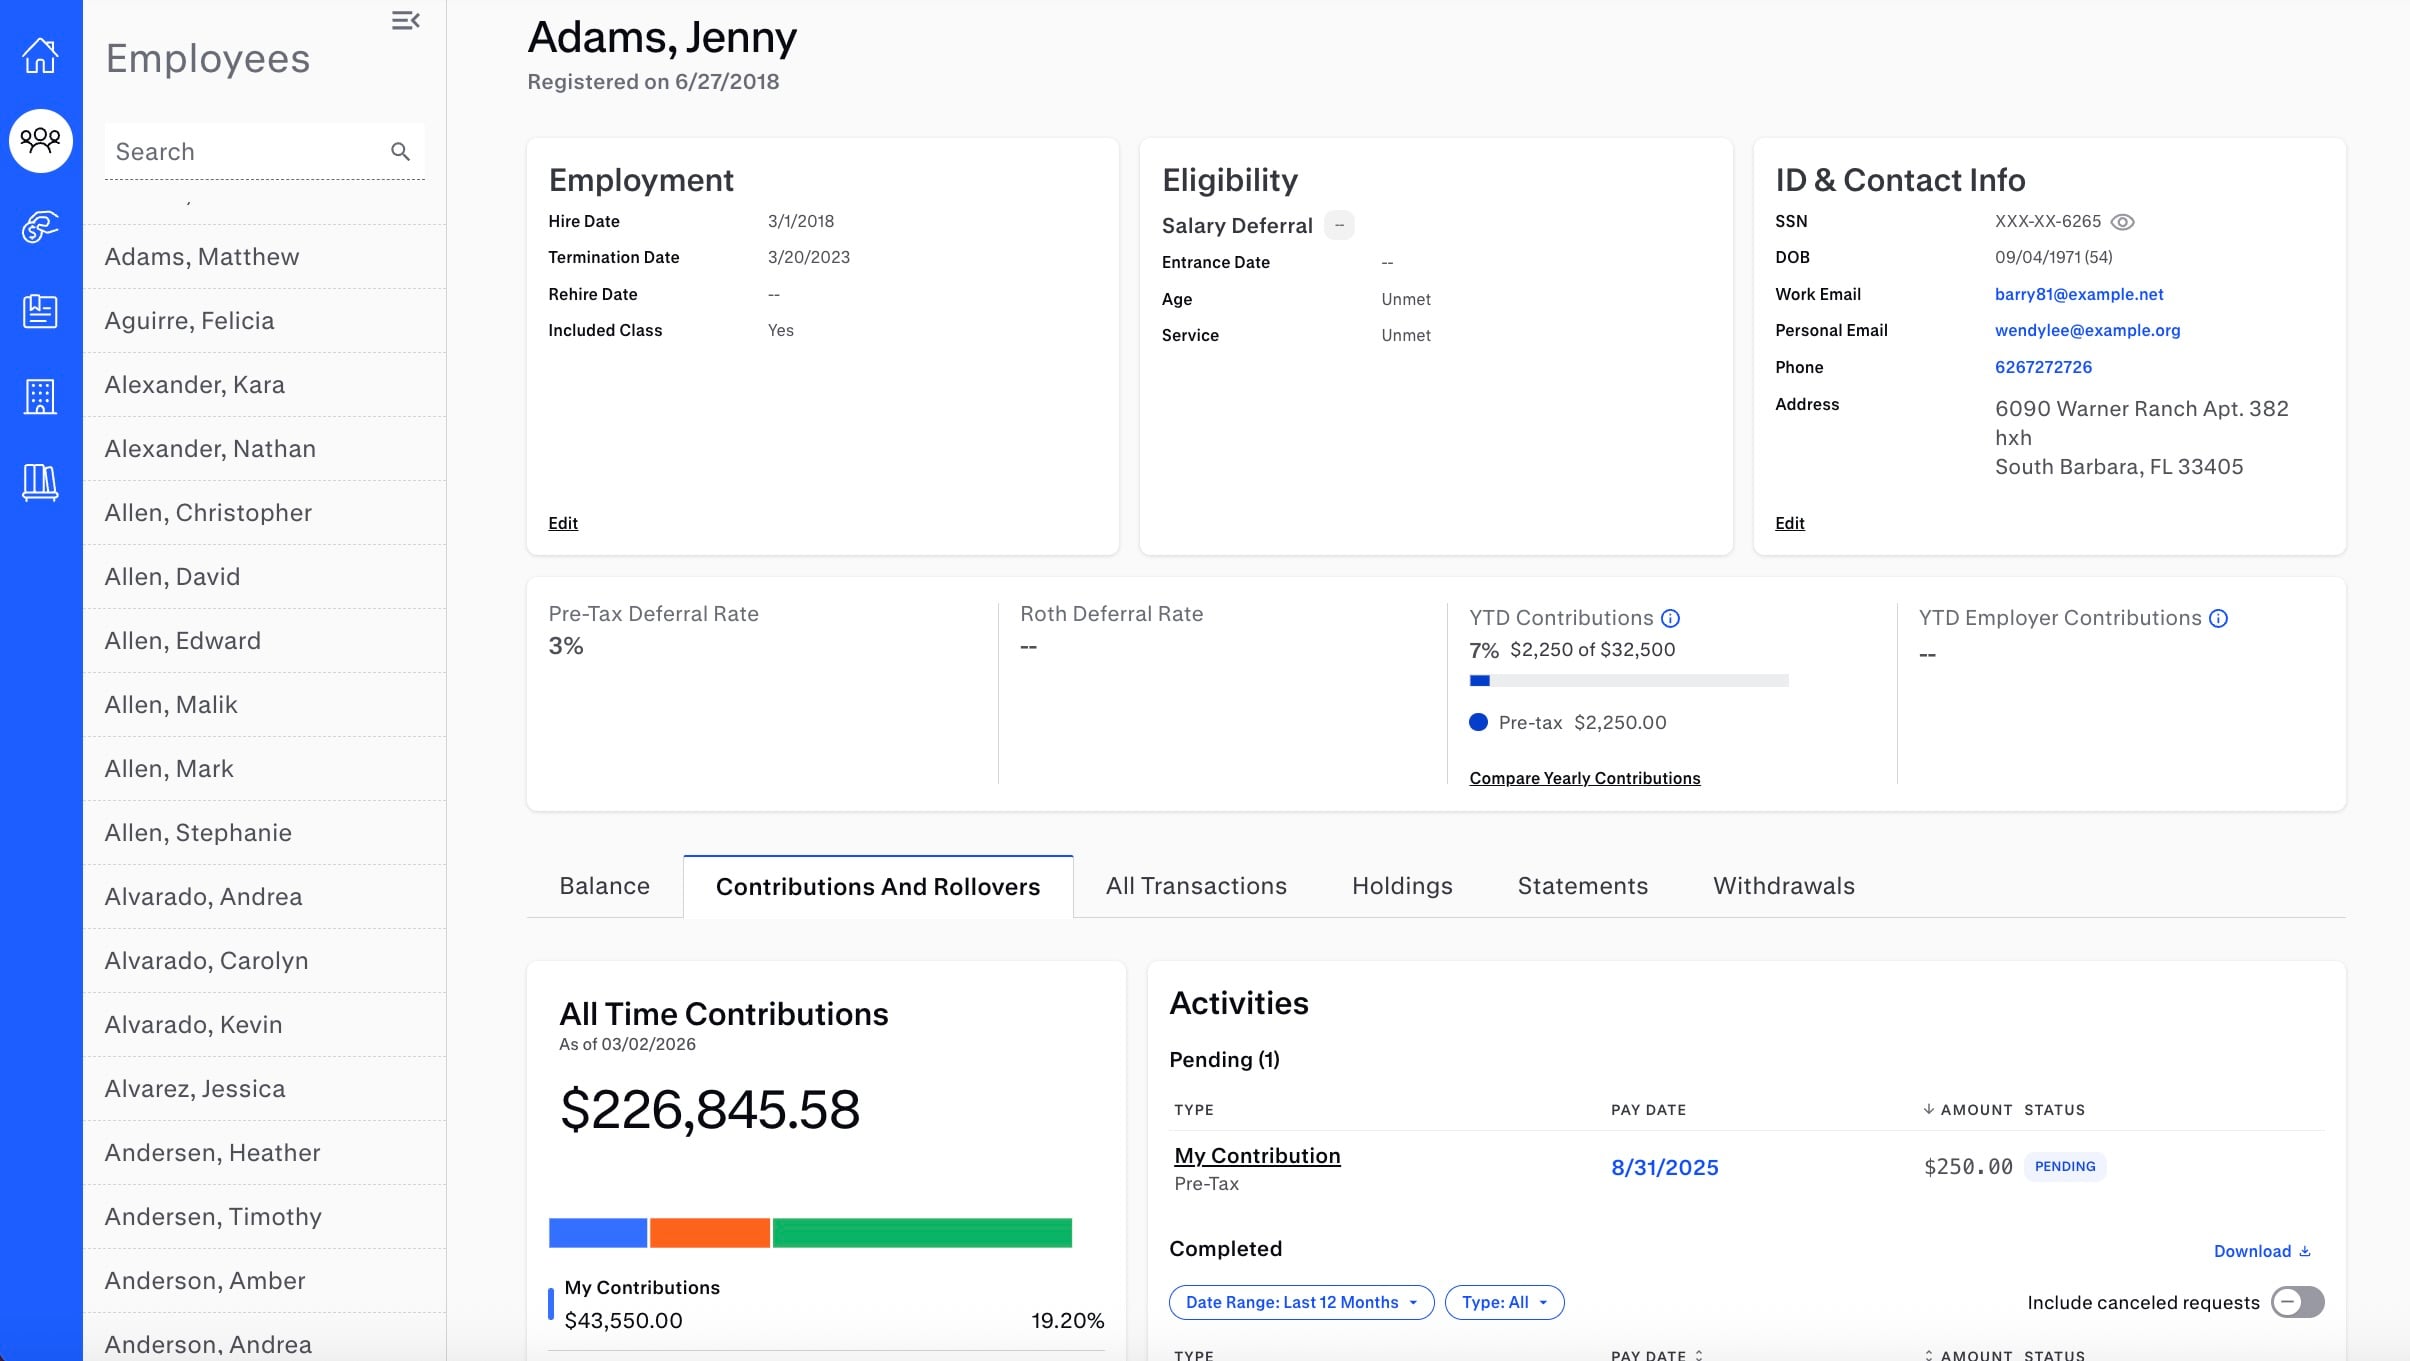Click the home icon in sidebar

click(40, 56)
